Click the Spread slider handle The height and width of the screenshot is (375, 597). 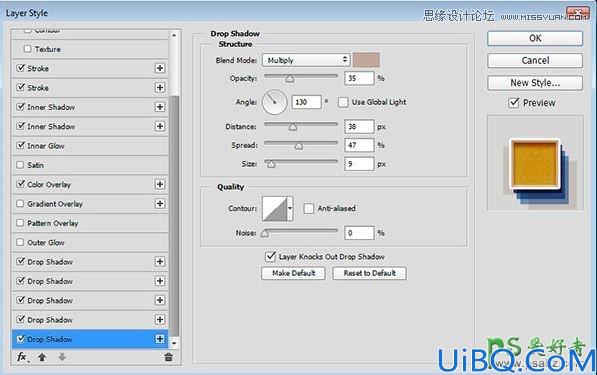299,145
